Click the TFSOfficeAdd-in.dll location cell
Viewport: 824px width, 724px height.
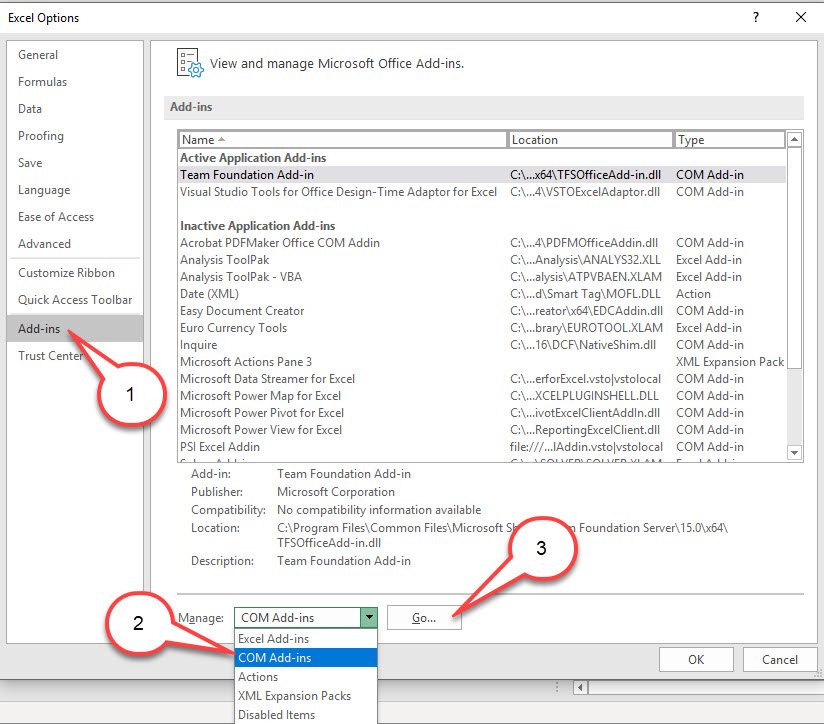point(585,175)
